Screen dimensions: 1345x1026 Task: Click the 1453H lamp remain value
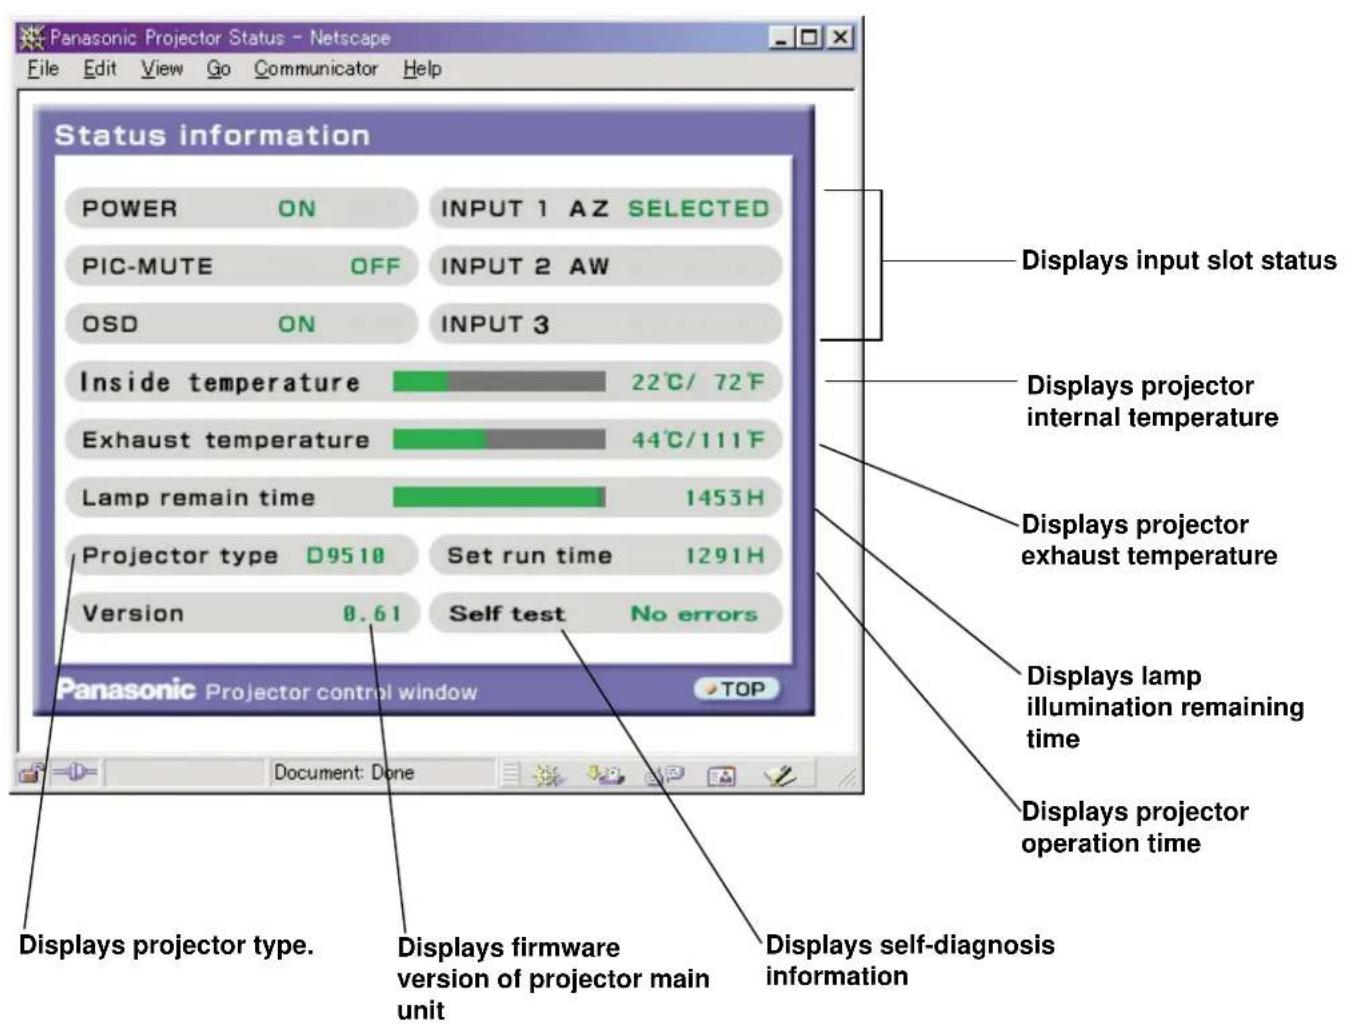tap(724, 498)
